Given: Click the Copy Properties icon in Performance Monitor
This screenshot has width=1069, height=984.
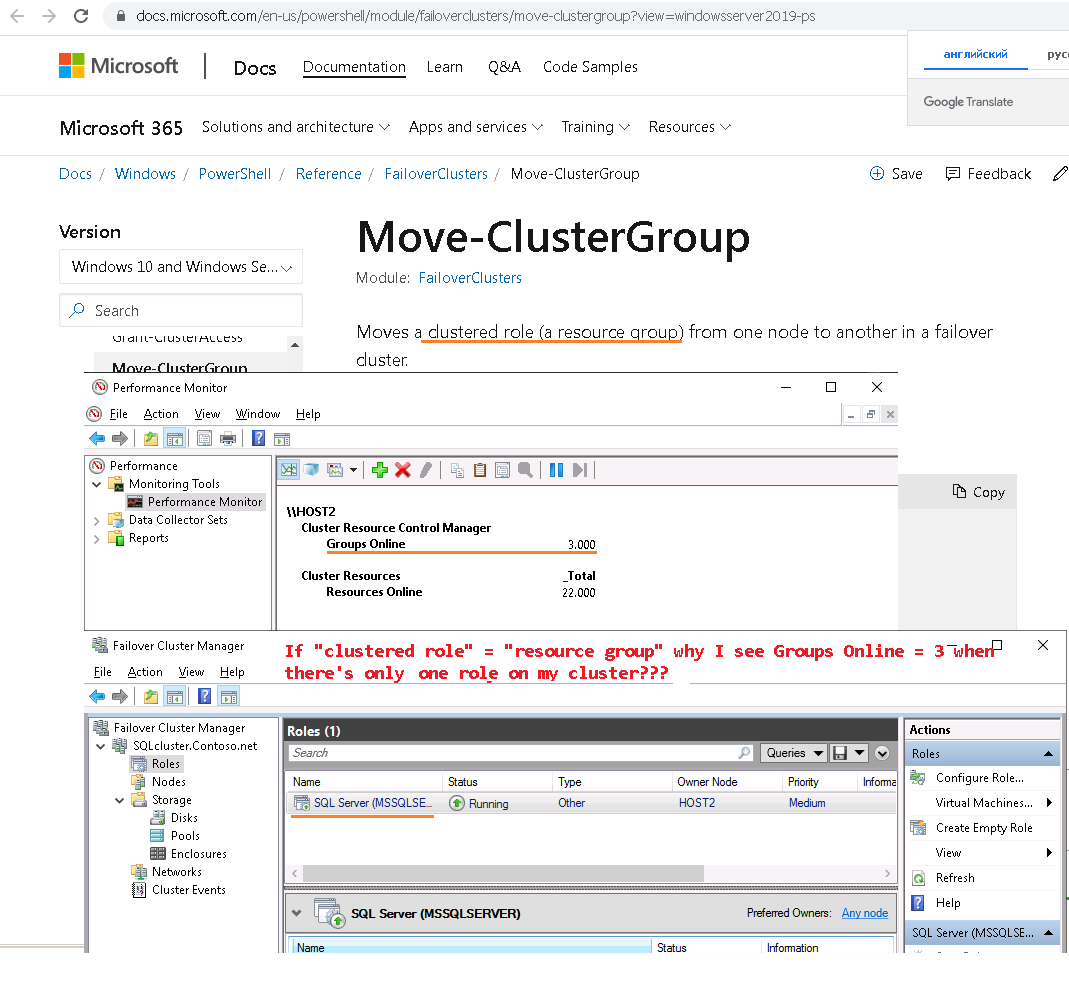Looking at the screenshot, I should (457, 469).
